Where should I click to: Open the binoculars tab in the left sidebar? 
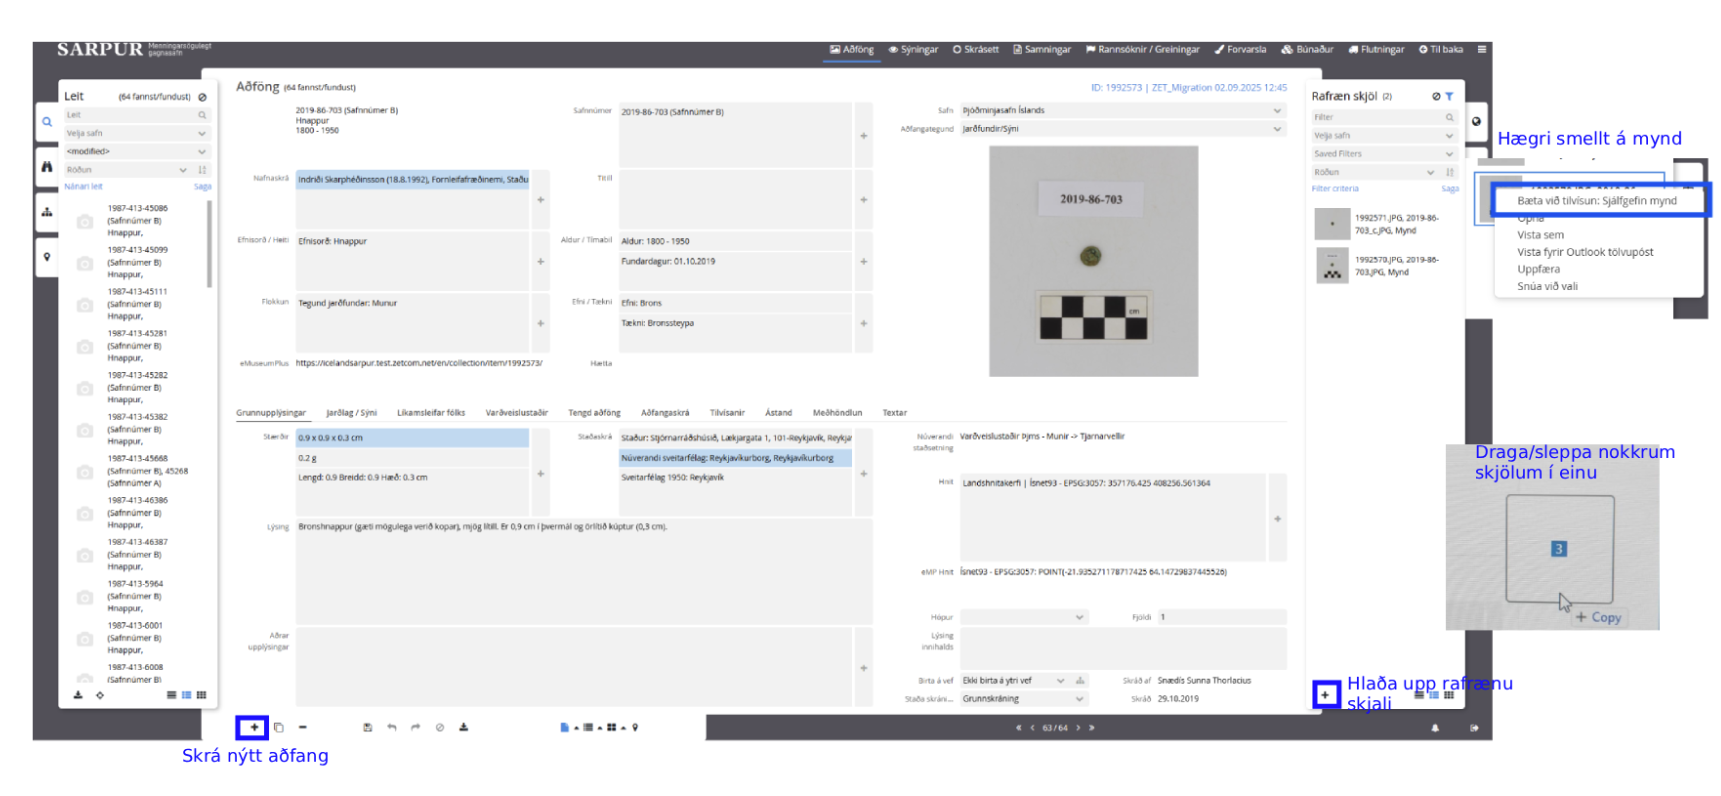47,167
